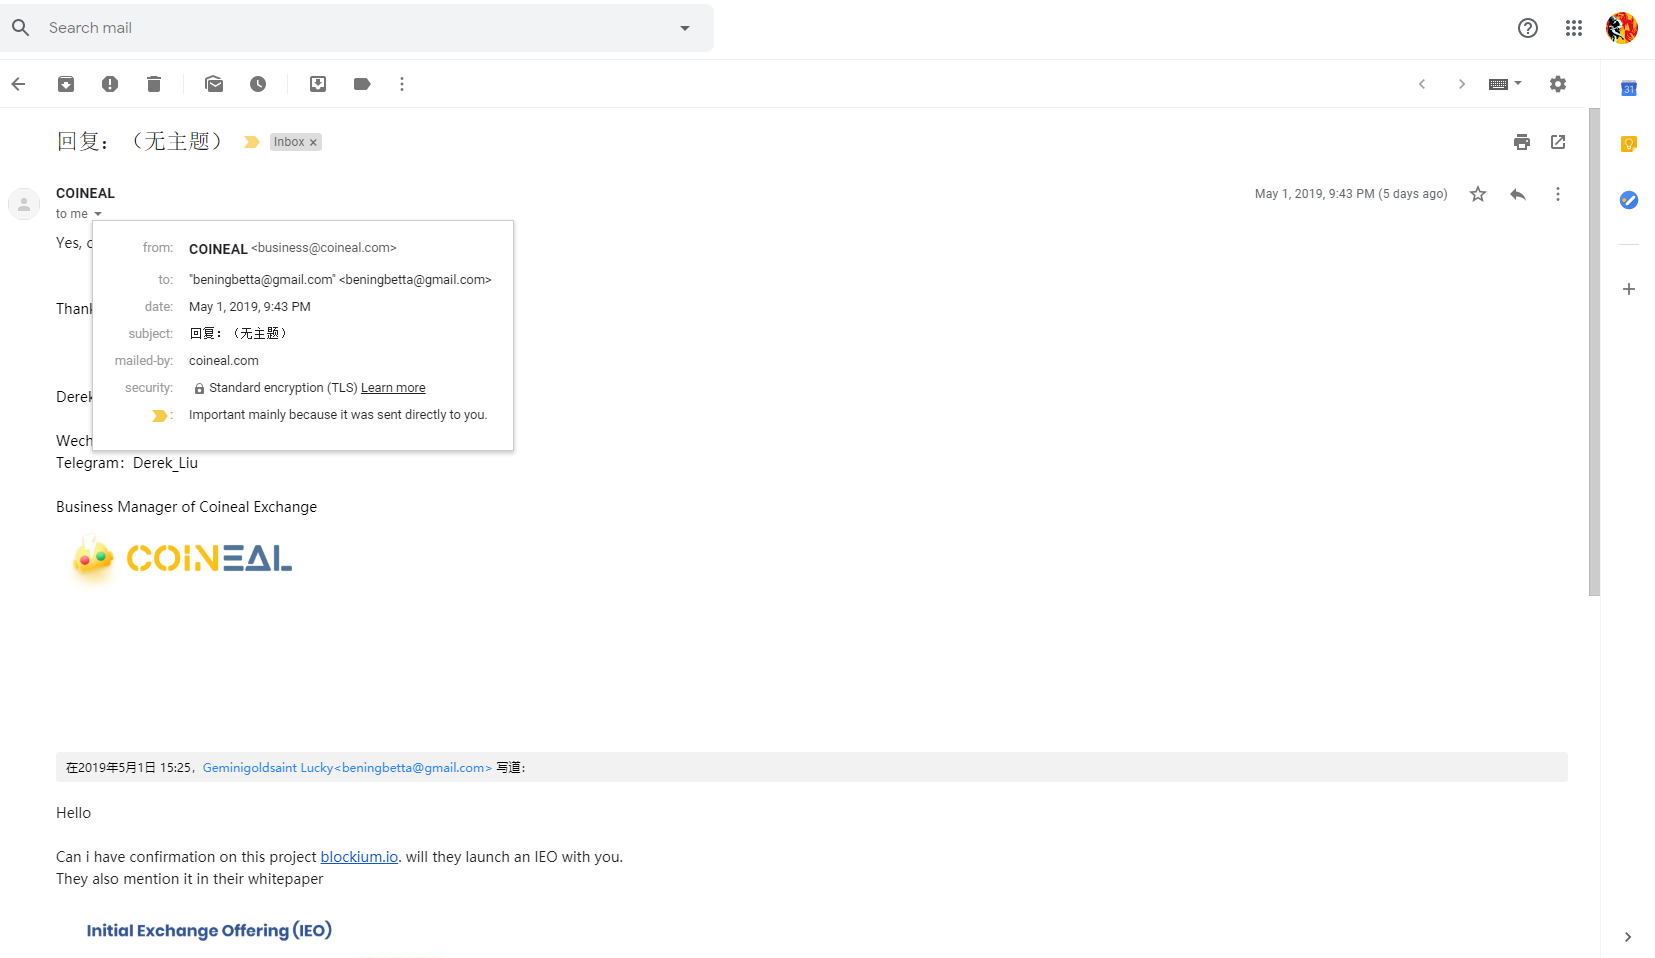Go back to inbox arrow
The width and height of the screenshot is (1655, 958).
point(18,84)
